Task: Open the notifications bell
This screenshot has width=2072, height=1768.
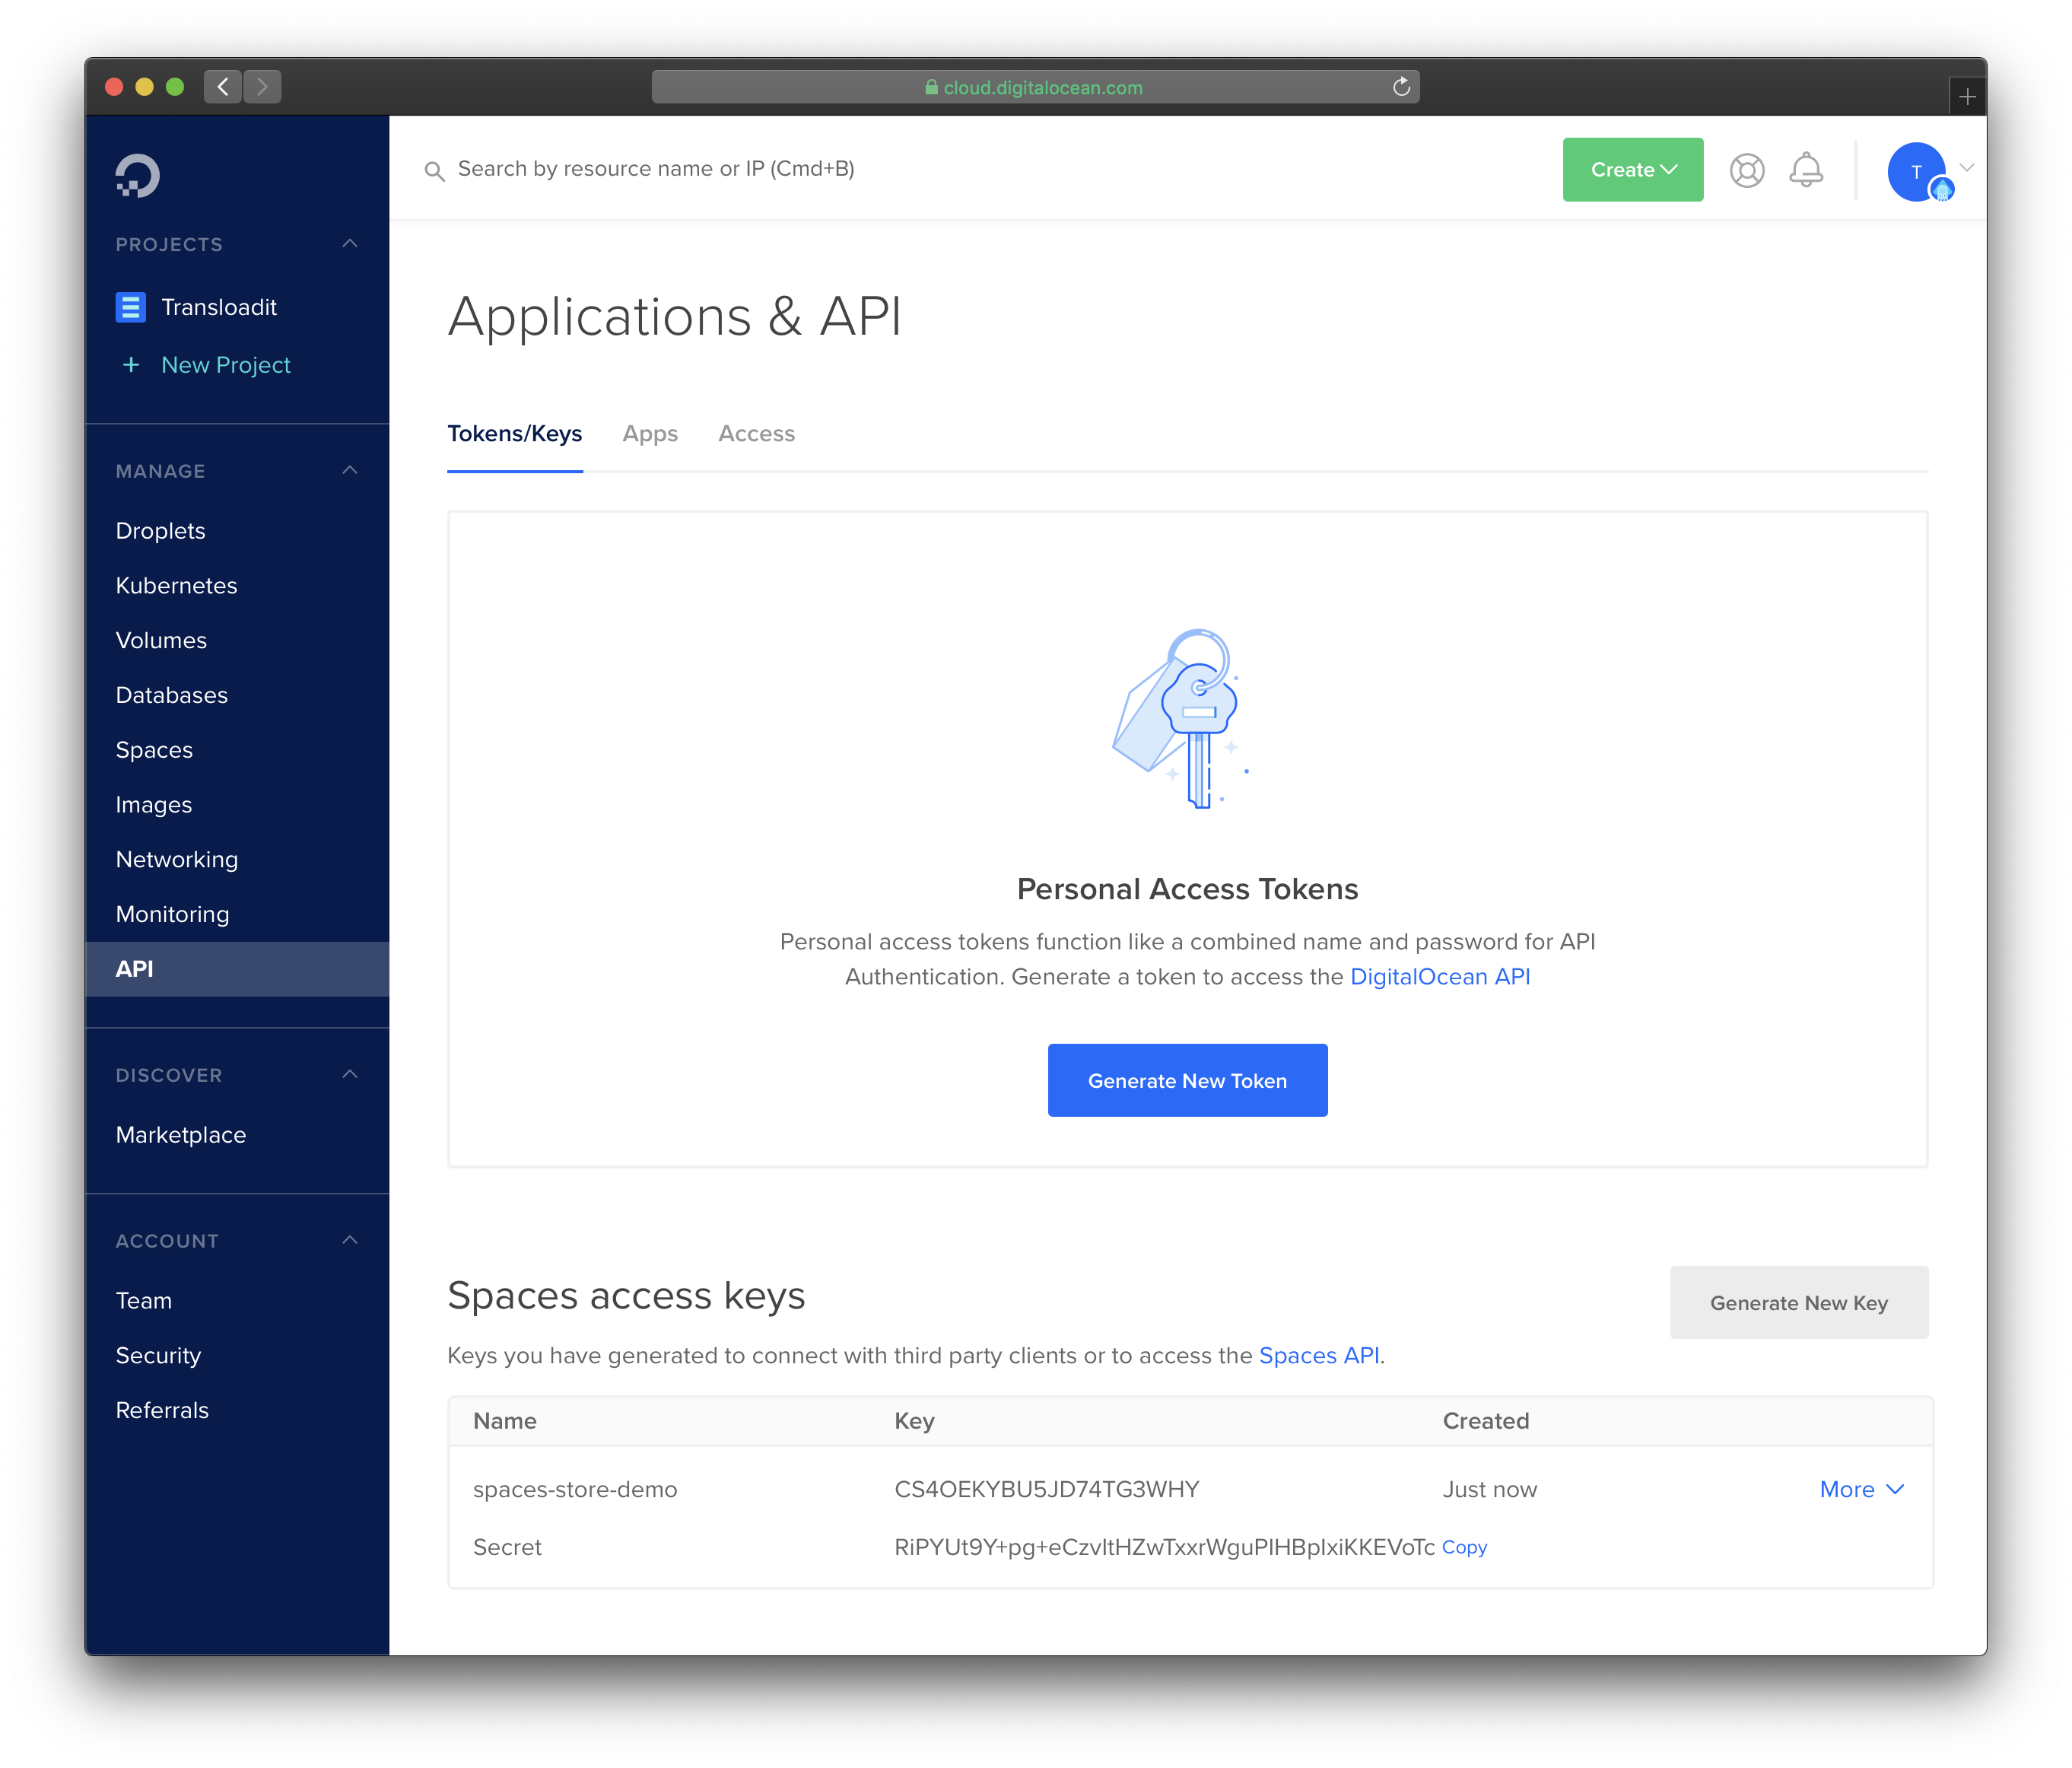Action: point(1806,170)
